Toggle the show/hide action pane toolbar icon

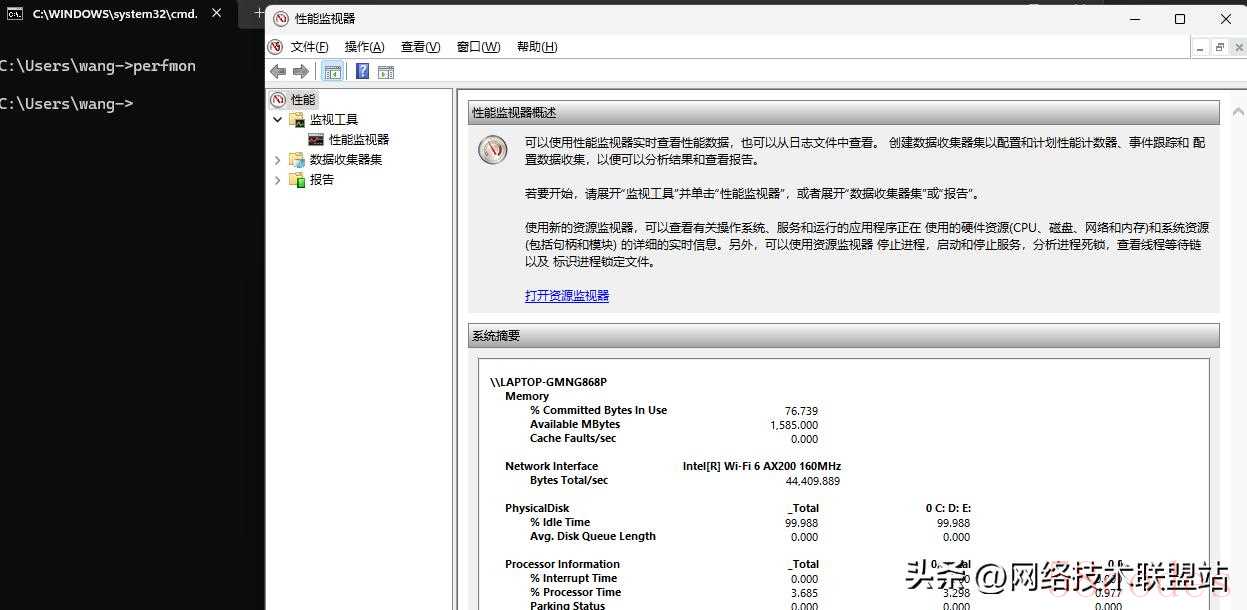[x=386, y=72]
